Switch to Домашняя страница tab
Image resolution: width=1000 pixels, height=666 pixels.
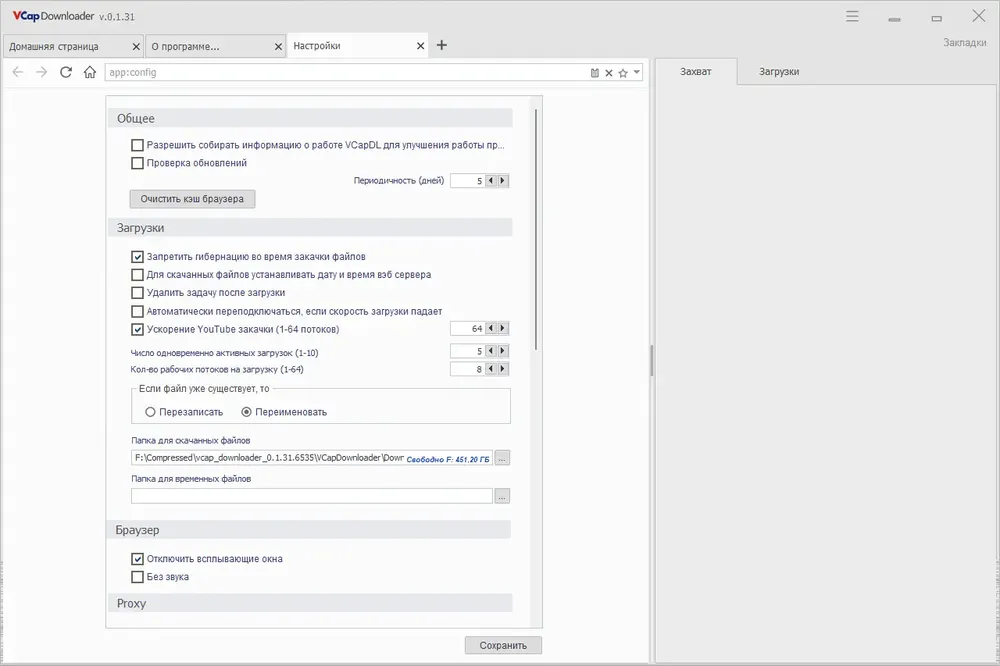[72, 47]
